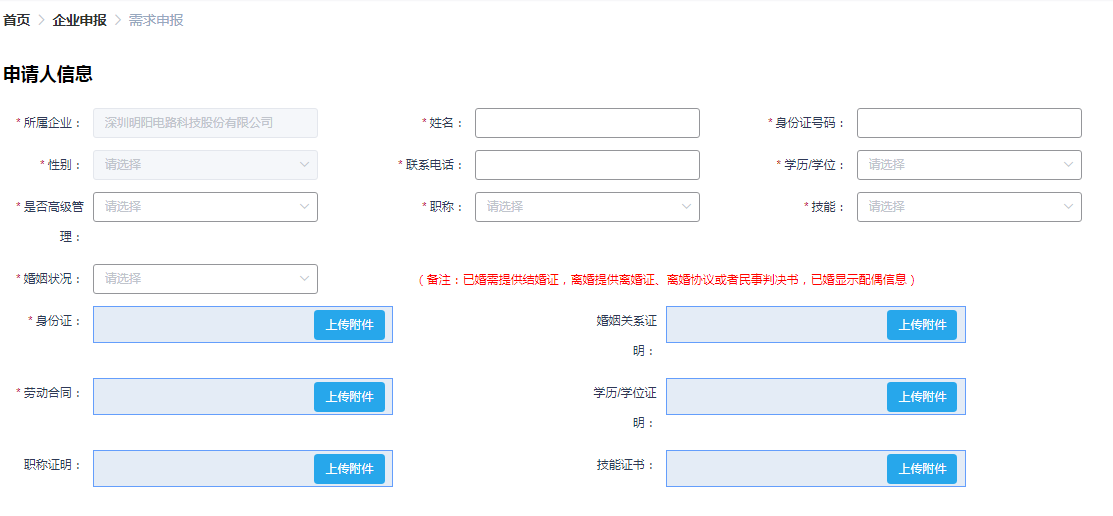
Task: Click the 所属企业 disabled field
Action: (x=205, y=123)
